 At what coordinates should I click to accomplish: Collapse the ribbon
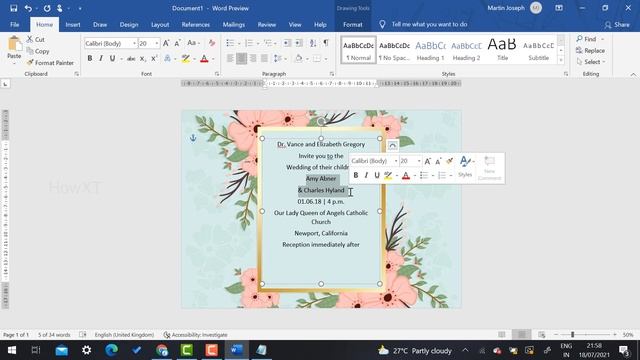(633, 74)
